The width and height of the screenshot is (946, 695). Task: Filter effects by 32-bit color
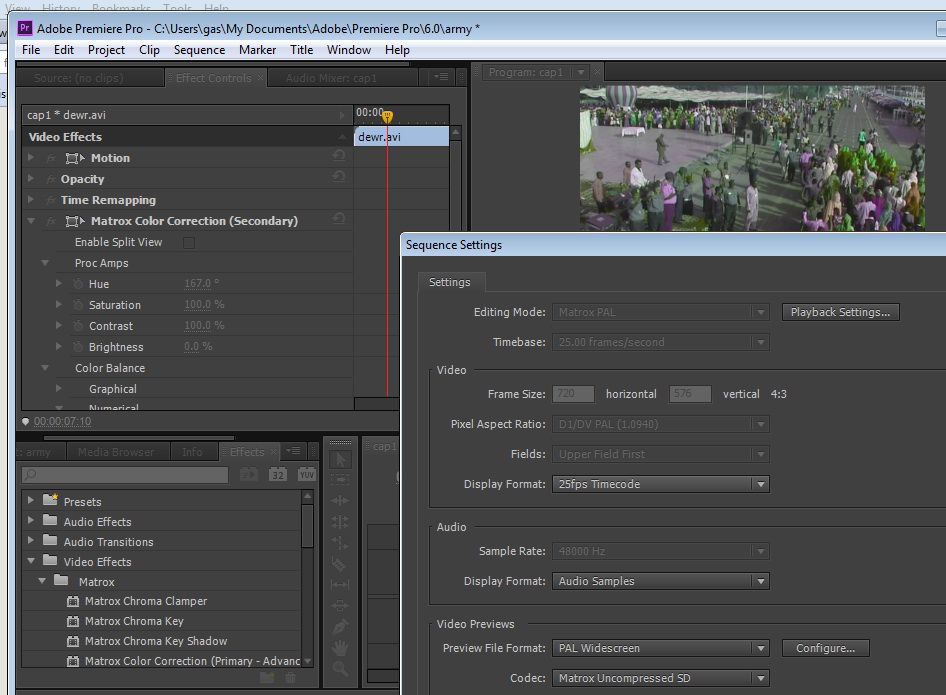coord(277,475)
